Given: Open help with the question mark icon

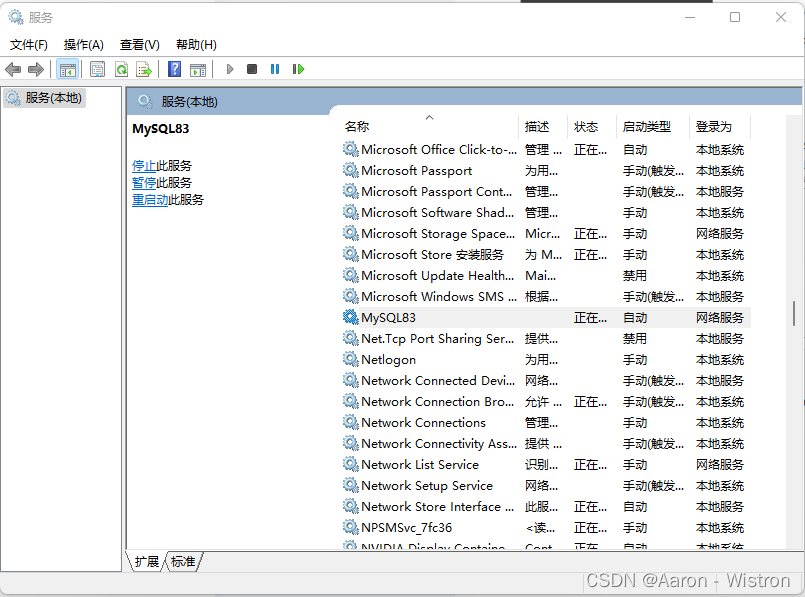Looking at the screenshot, I should [x=175, y=69].
